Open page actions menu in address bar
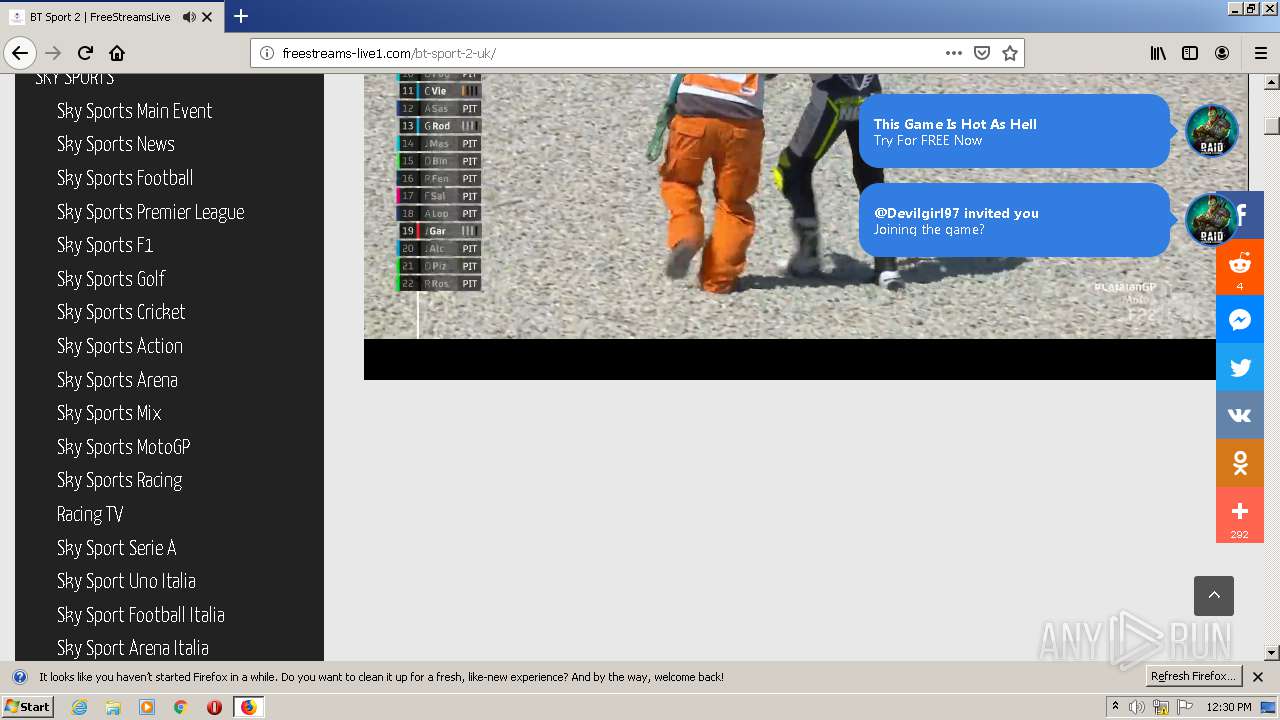The image size is (1280, 720). pos(954,53)
